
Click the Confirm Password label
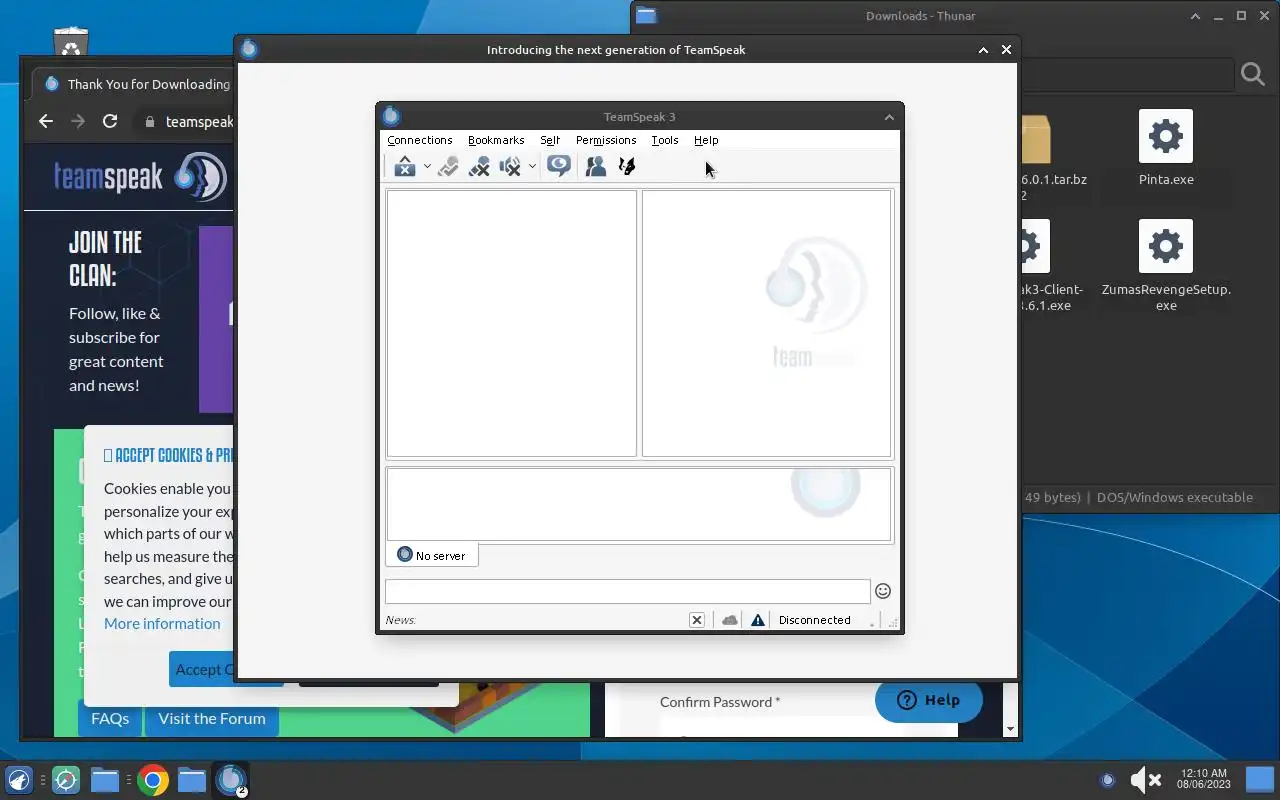[x=720, y=702]
